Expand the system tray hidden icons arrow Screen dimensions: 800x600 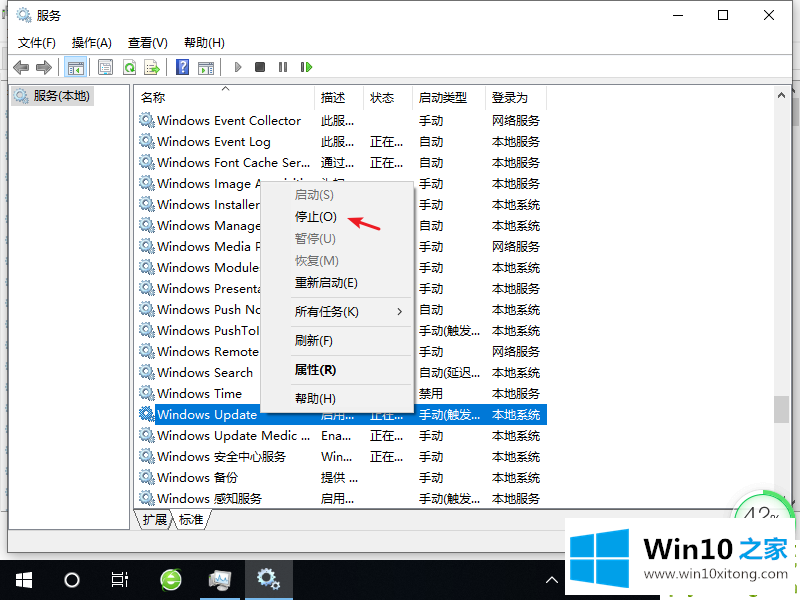point(552,580)
